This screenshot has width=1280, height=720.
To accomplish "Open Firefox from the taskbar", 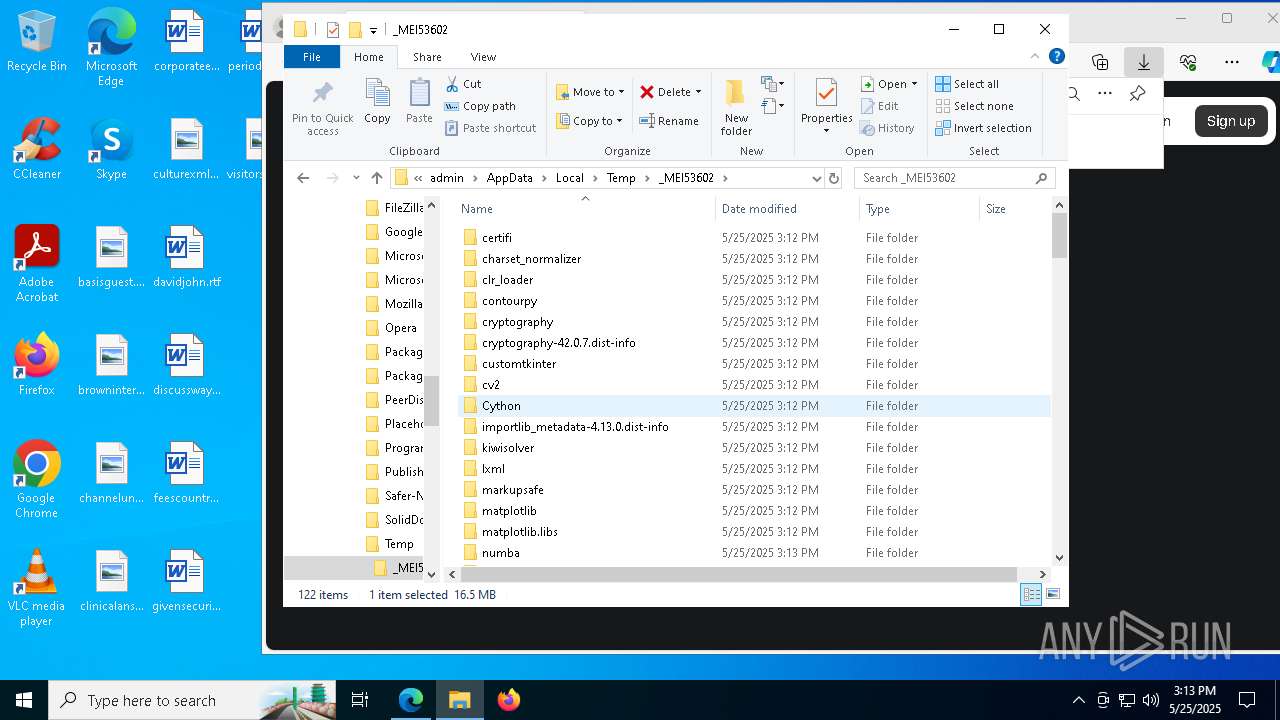I will click(x=509, y=700).
